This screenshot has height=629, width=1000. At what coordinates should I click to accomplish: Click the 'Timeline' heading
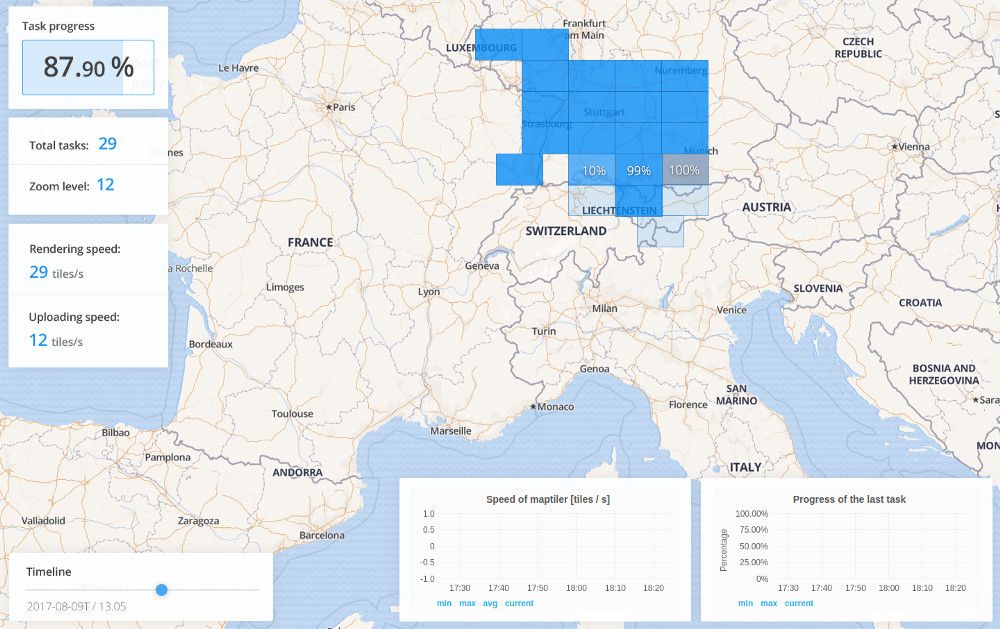click(x=48, y=572)
